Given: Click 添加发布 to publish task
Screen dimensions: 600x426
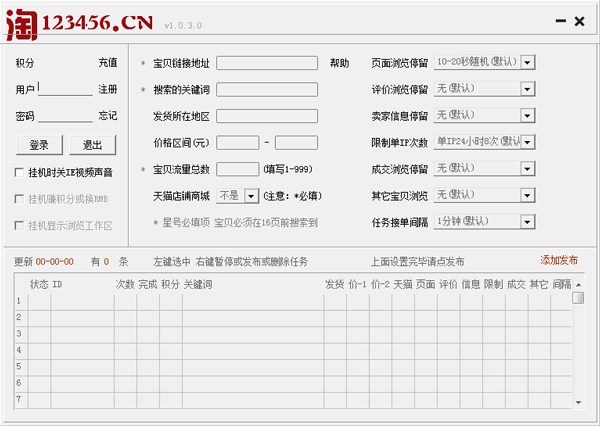Looking at the screenshot, I should 559,260.
